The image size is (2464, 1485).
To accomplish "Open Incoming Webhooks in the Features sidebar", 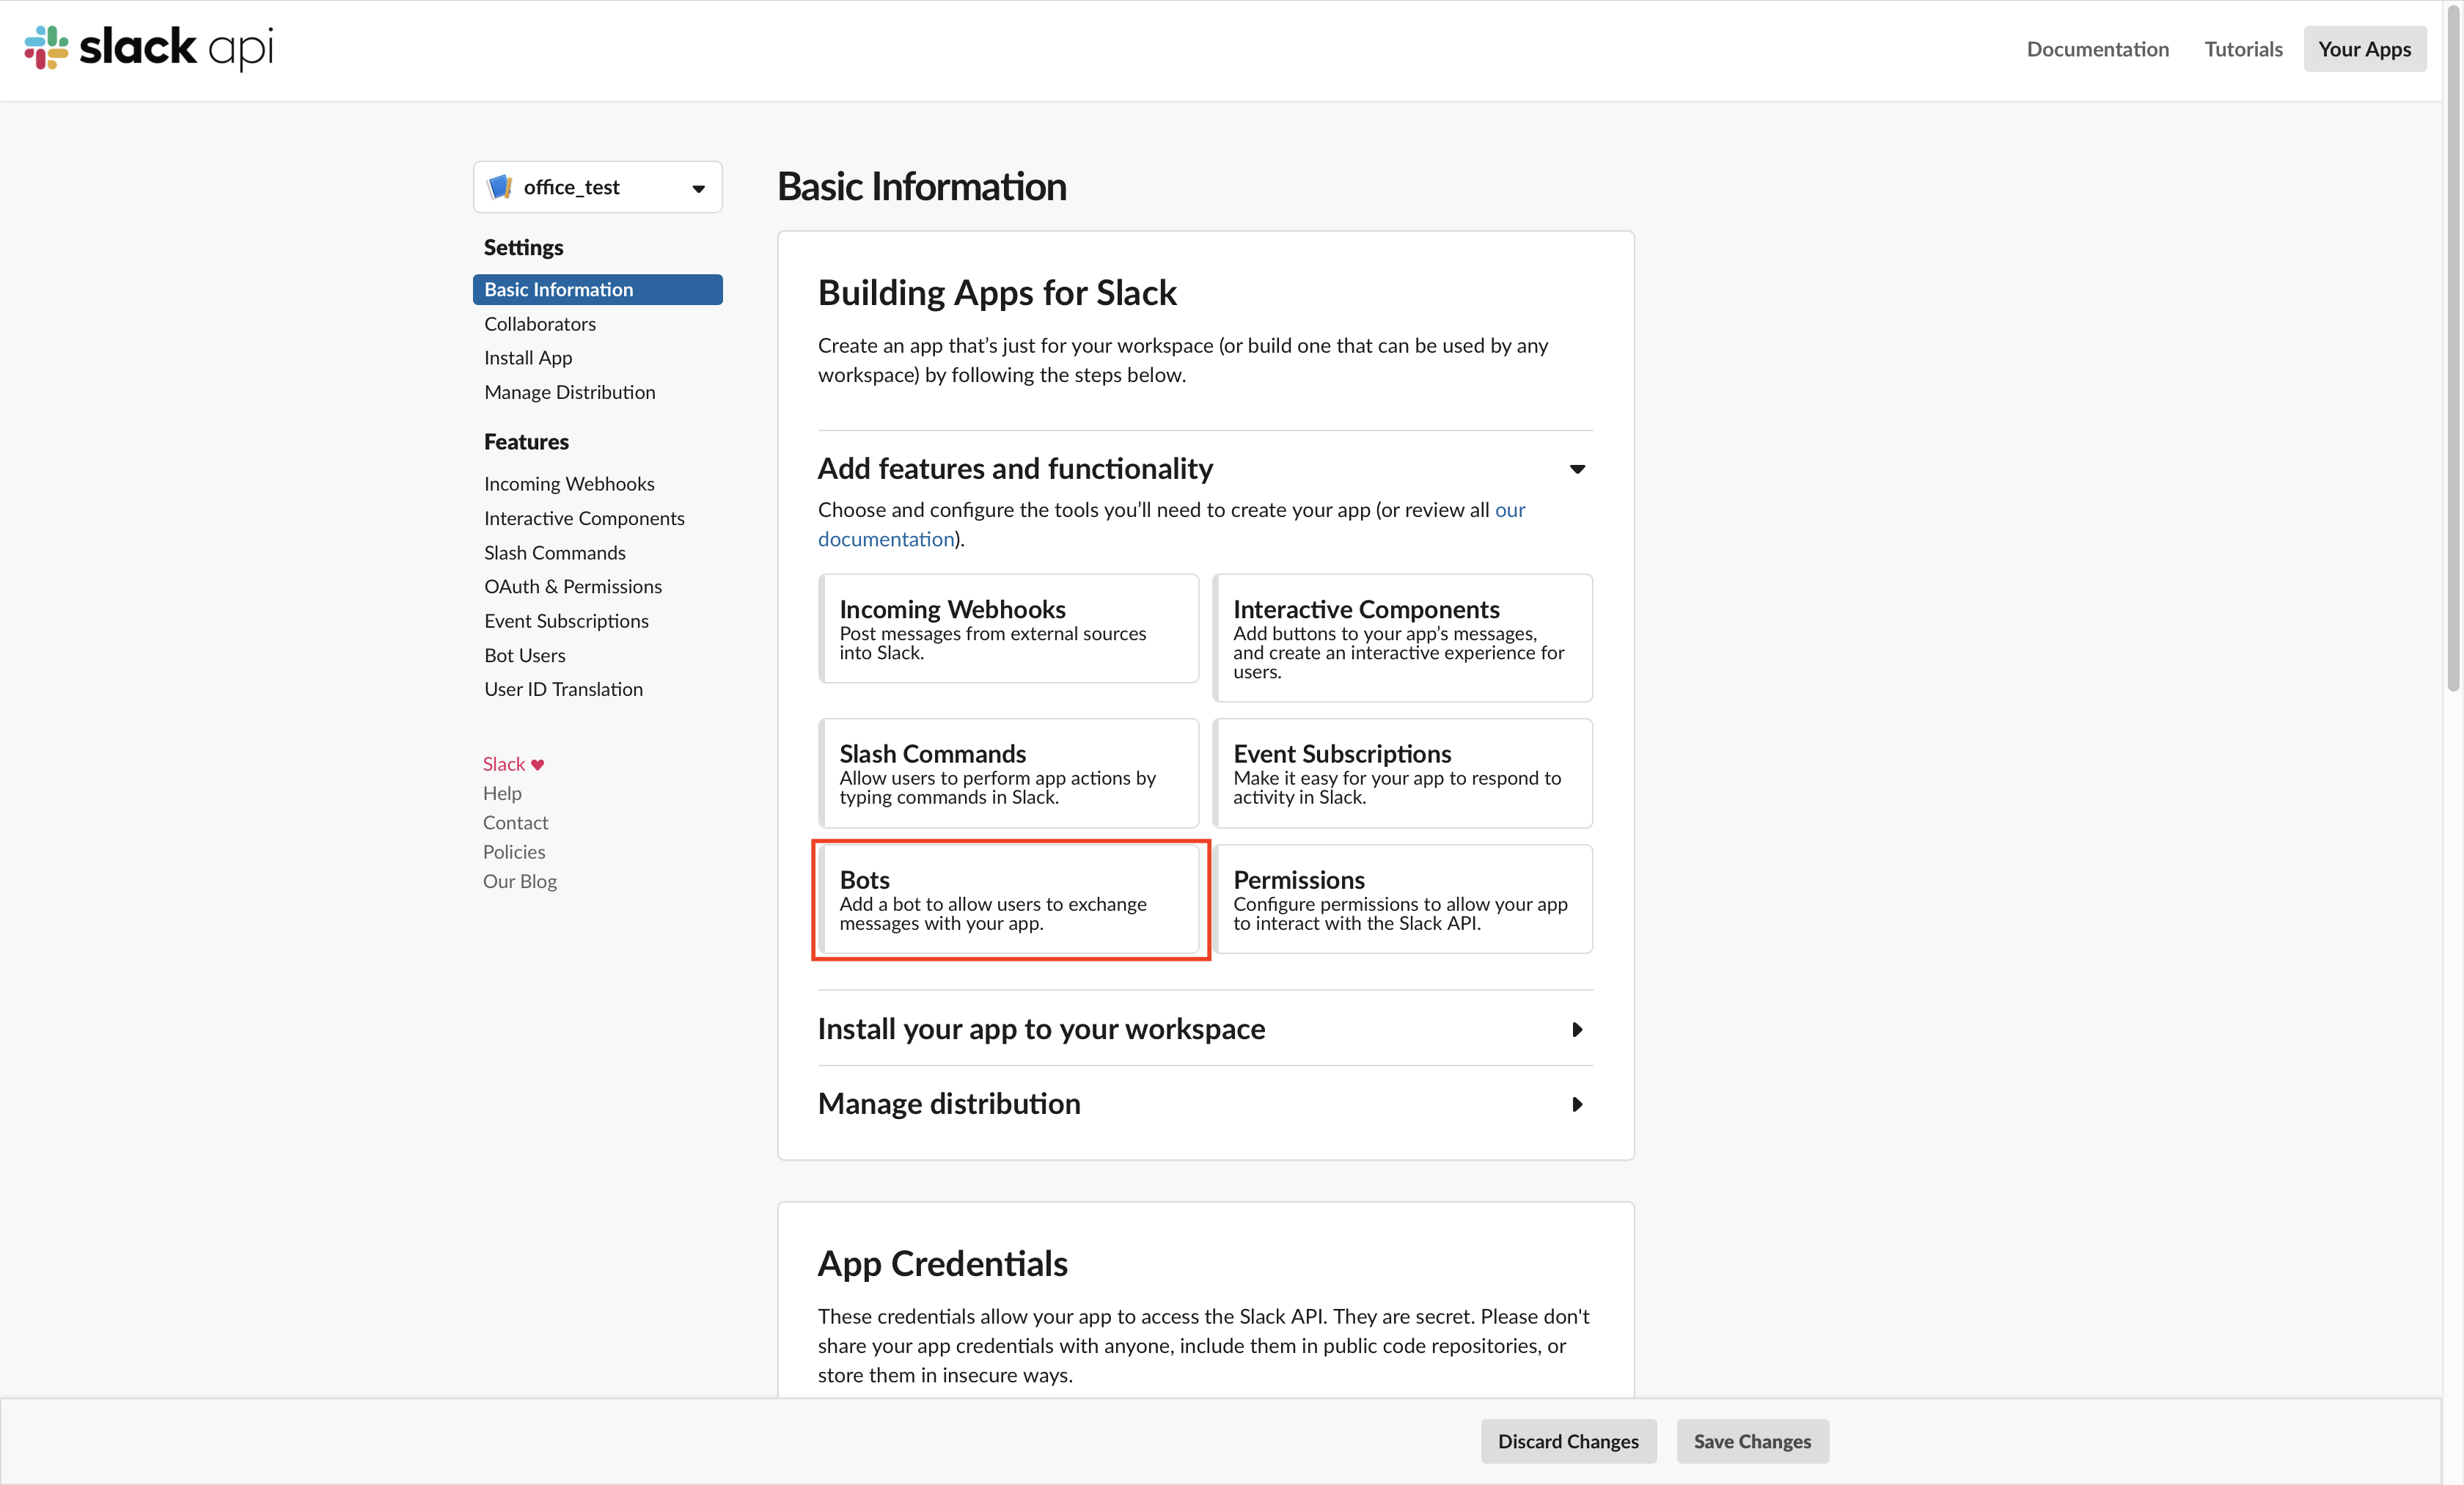I will (569, 484).
